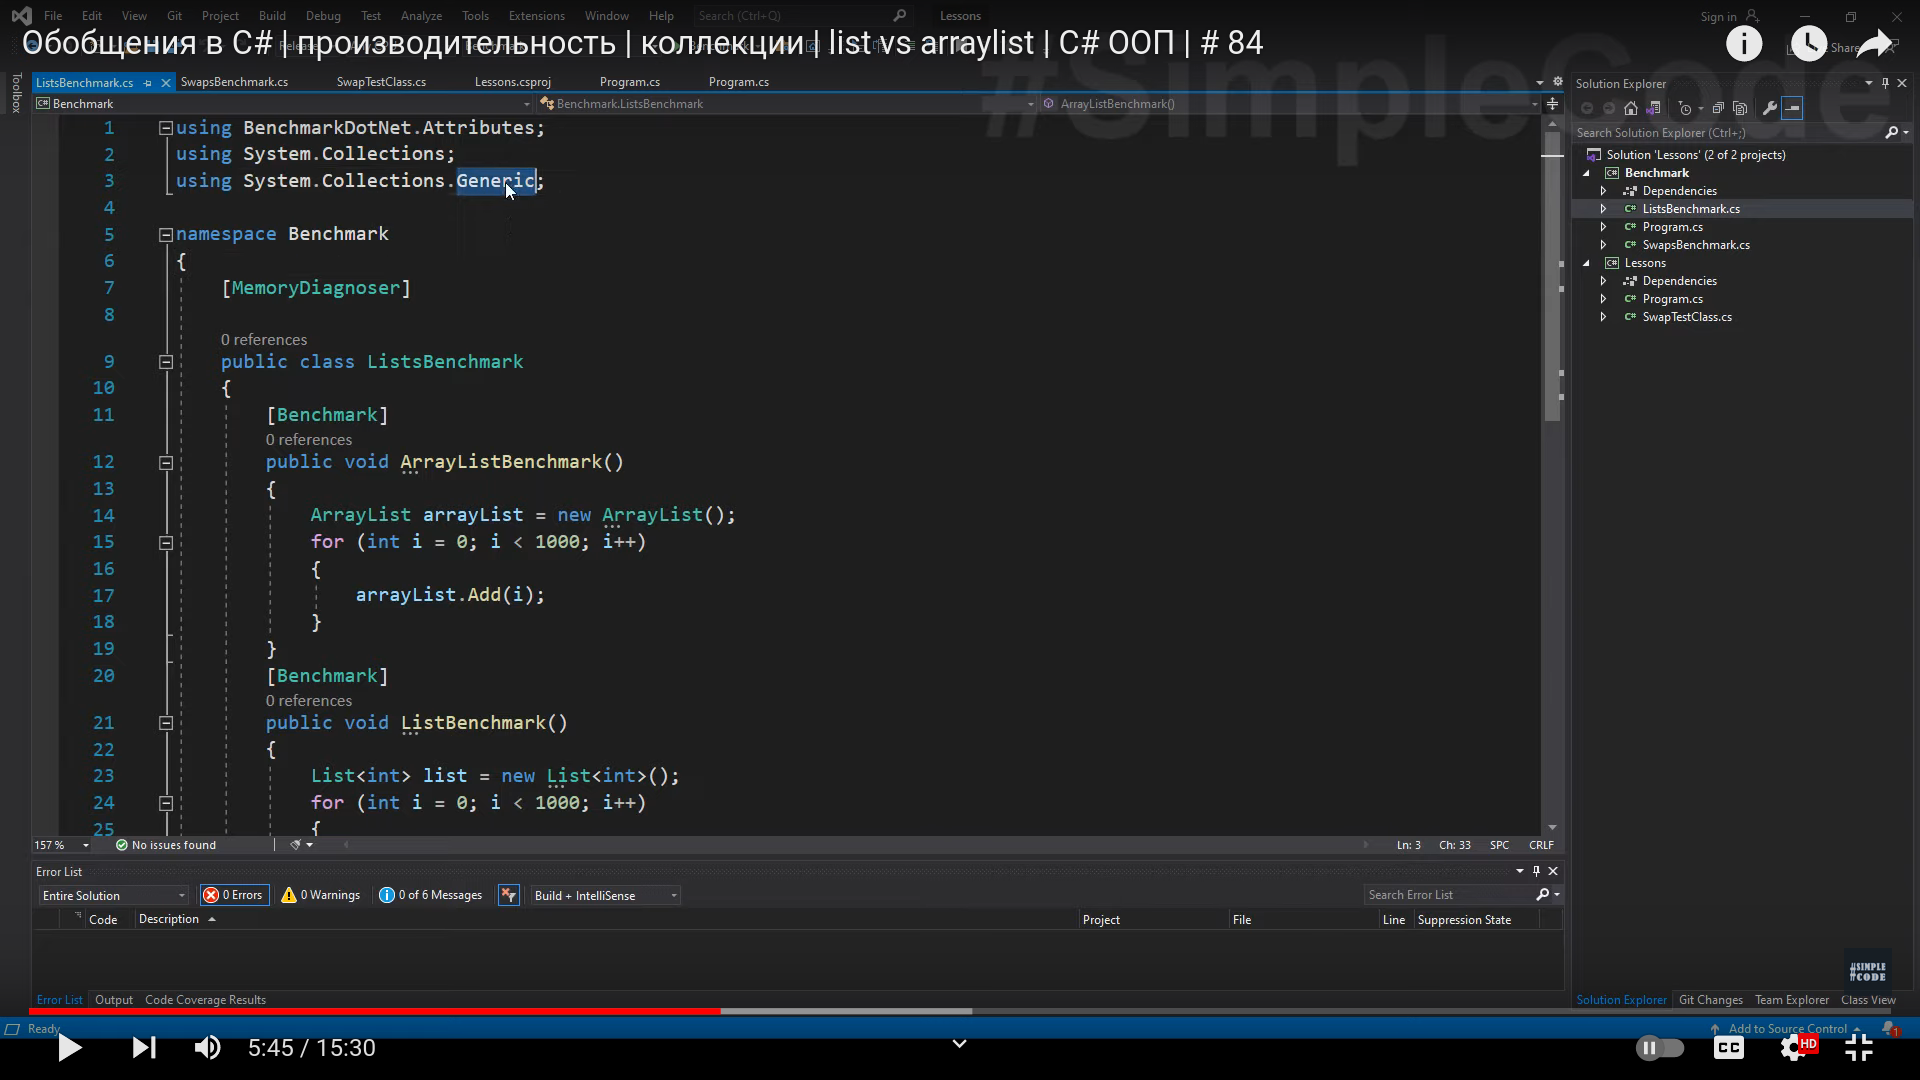This screenshot has height=1080, width=1920.
Task: Collapse the ArrayListBenchmark method outline
Action: [x=166, y=462]
